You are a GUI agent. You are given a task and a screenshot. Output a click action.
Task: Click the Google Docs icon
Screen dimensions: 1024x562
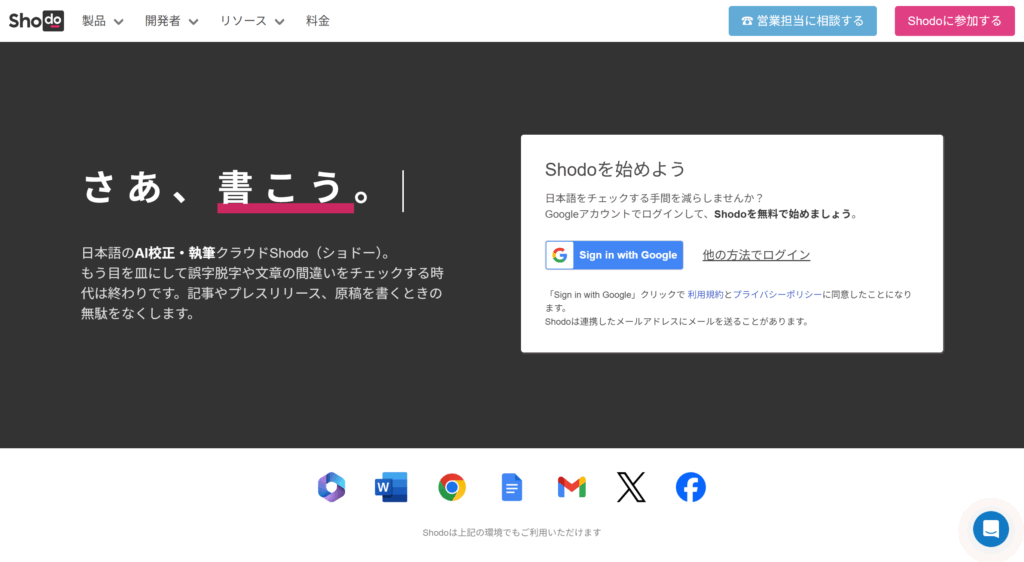(x=512, y=487)
